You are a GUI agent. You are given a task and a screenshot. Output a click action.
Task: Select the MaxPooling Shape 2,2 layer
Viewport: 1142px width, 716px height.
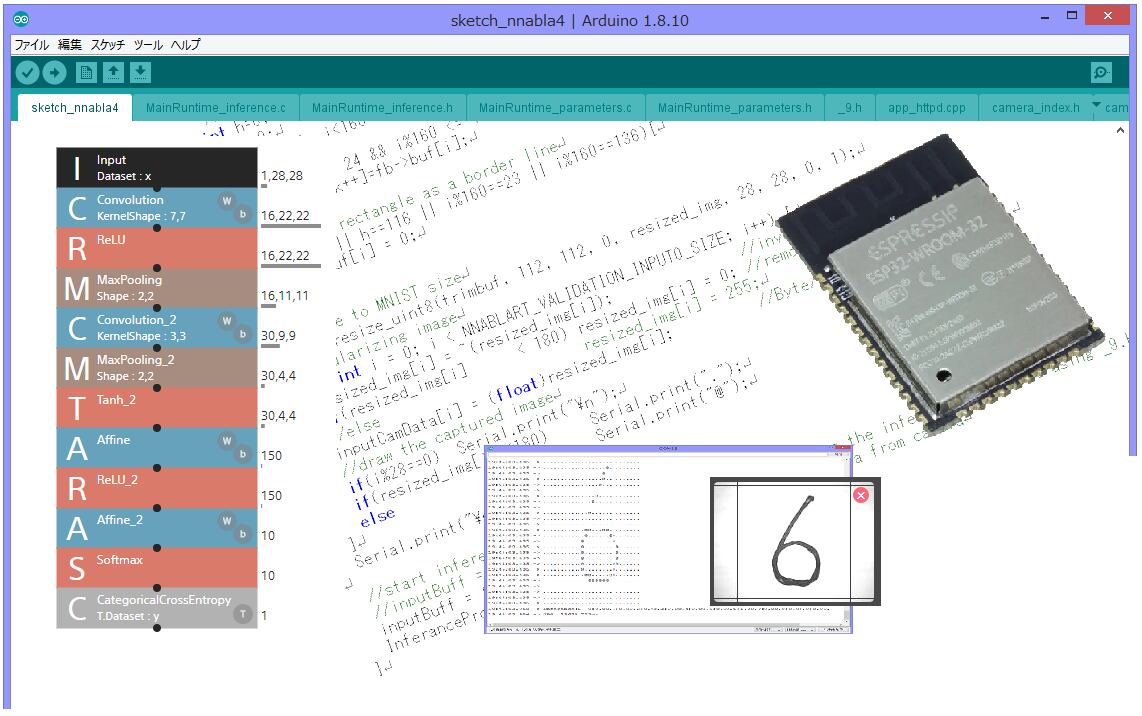(x=157, y=288)
